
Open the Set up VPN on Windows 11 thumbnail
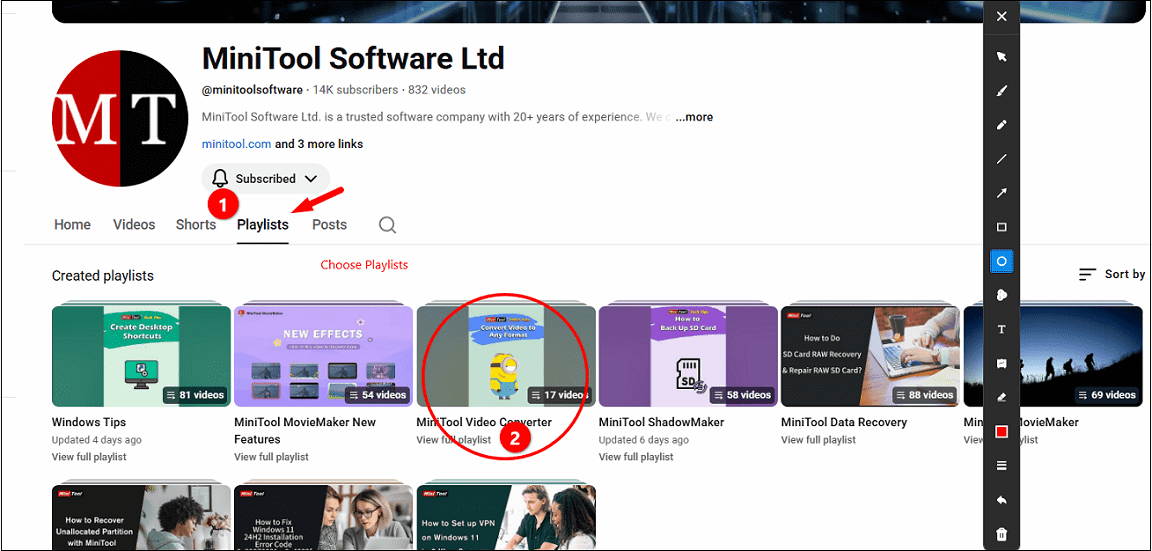tap(505, 516)
